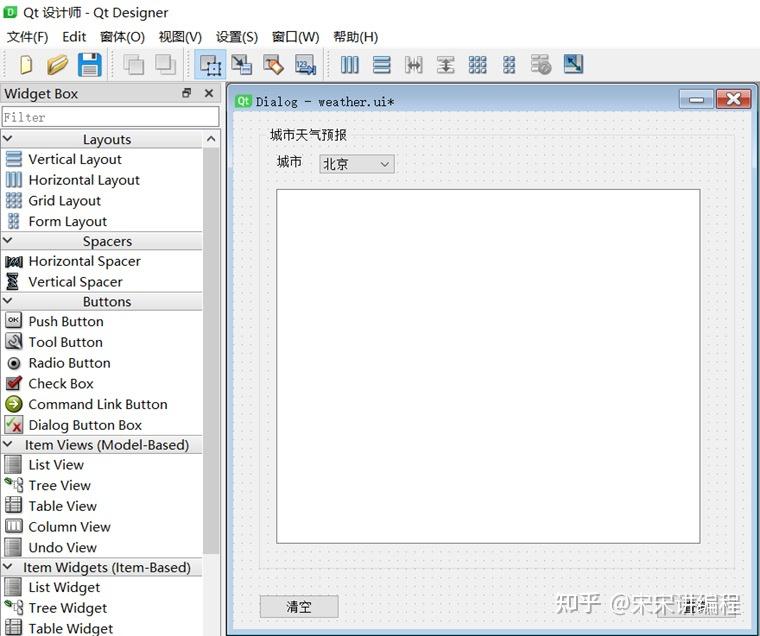Select Tree View in Widget Box
Viewport: 760px width, 636px height.
tap(102, 485)
